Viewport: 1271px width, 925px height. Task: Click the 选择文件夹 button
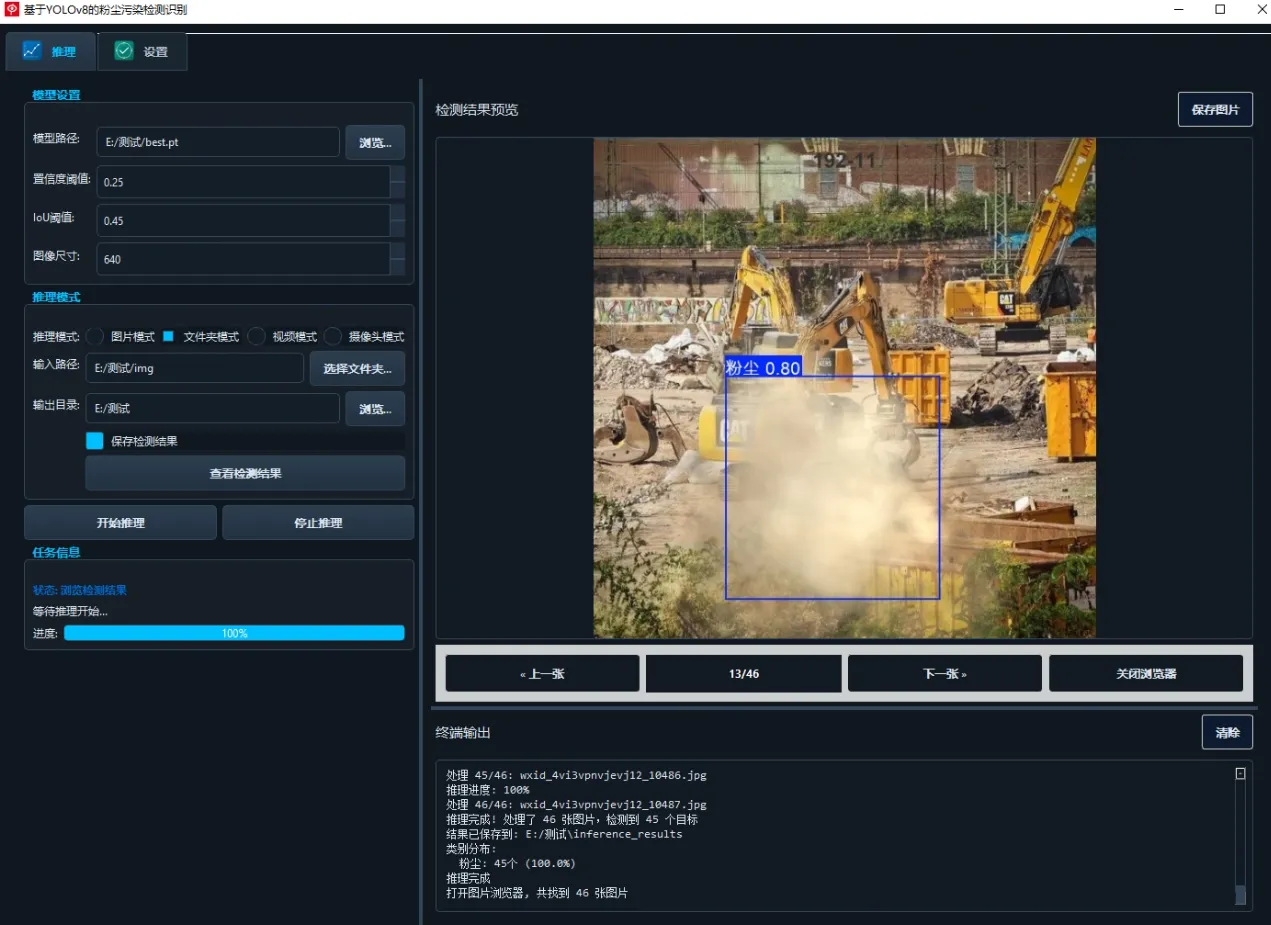pyautogui.click(x=357, y=369)
